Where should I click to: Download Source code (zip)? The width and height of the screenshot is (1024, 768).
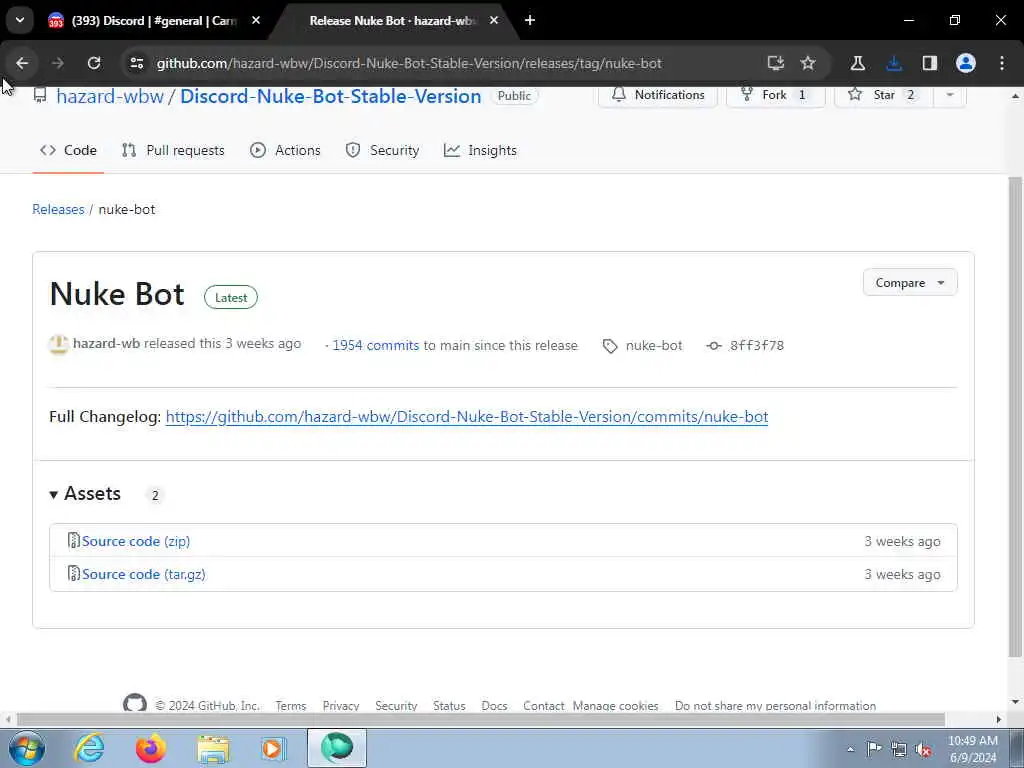point(136,541)
